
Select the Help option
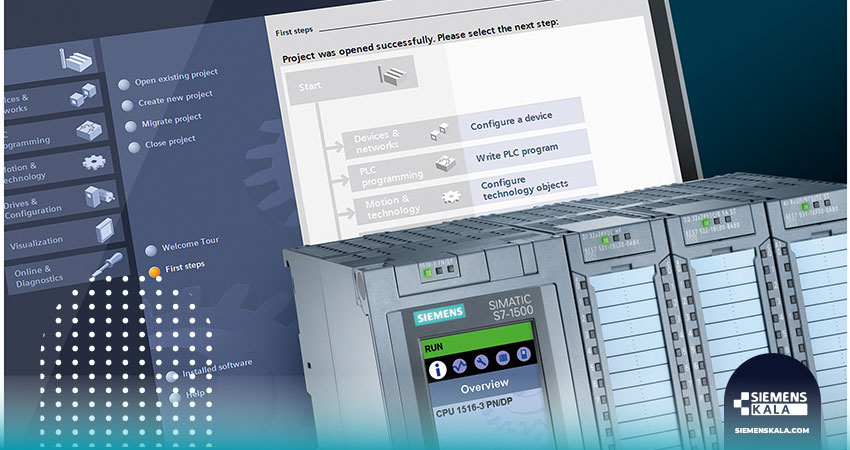click(188, 396)
